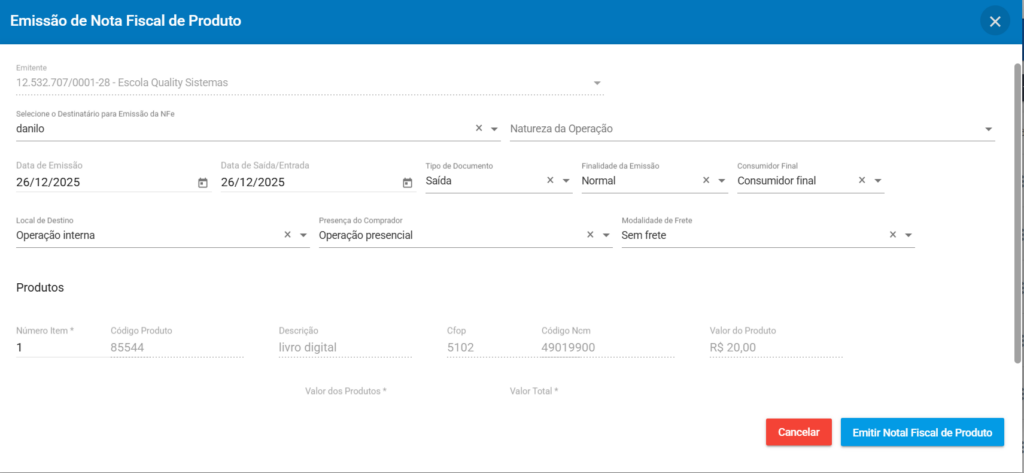Expand the Natureza da Operação dropdown
This screenshot has width=1024, height=473.
988,129
